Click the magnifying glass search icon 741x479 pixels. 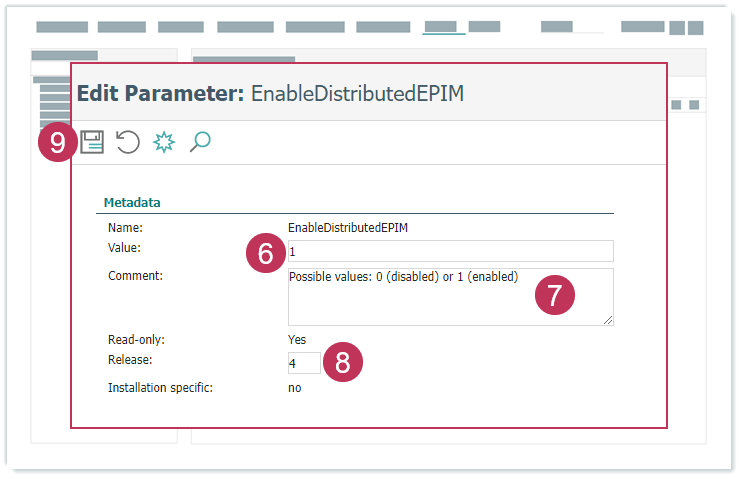click(x=200, y=142)
